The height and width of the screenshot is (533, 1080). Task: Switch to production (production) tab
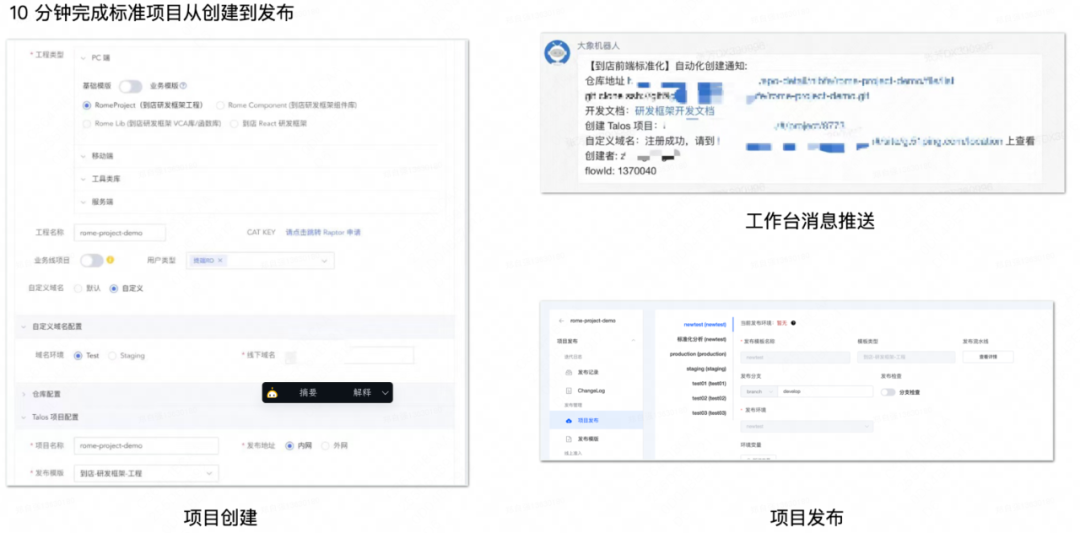pyautogui.click(x=698, y=354)
